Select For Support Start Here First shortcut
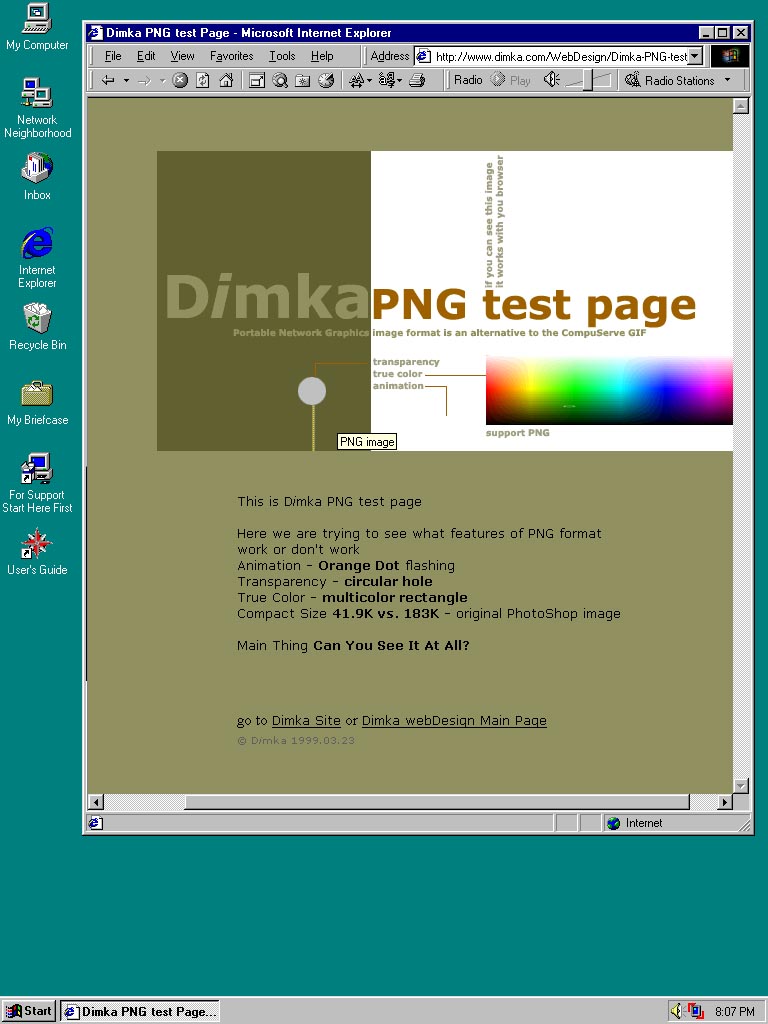The height and width of the screenshot is (1024, 768). coord(37,483)
